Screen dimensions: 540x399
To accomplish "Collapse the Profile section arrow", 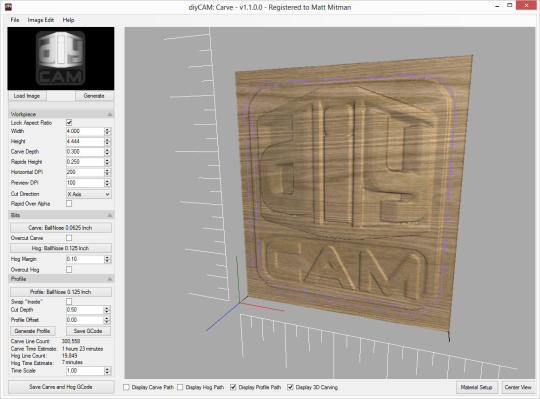I will [110, 279].
